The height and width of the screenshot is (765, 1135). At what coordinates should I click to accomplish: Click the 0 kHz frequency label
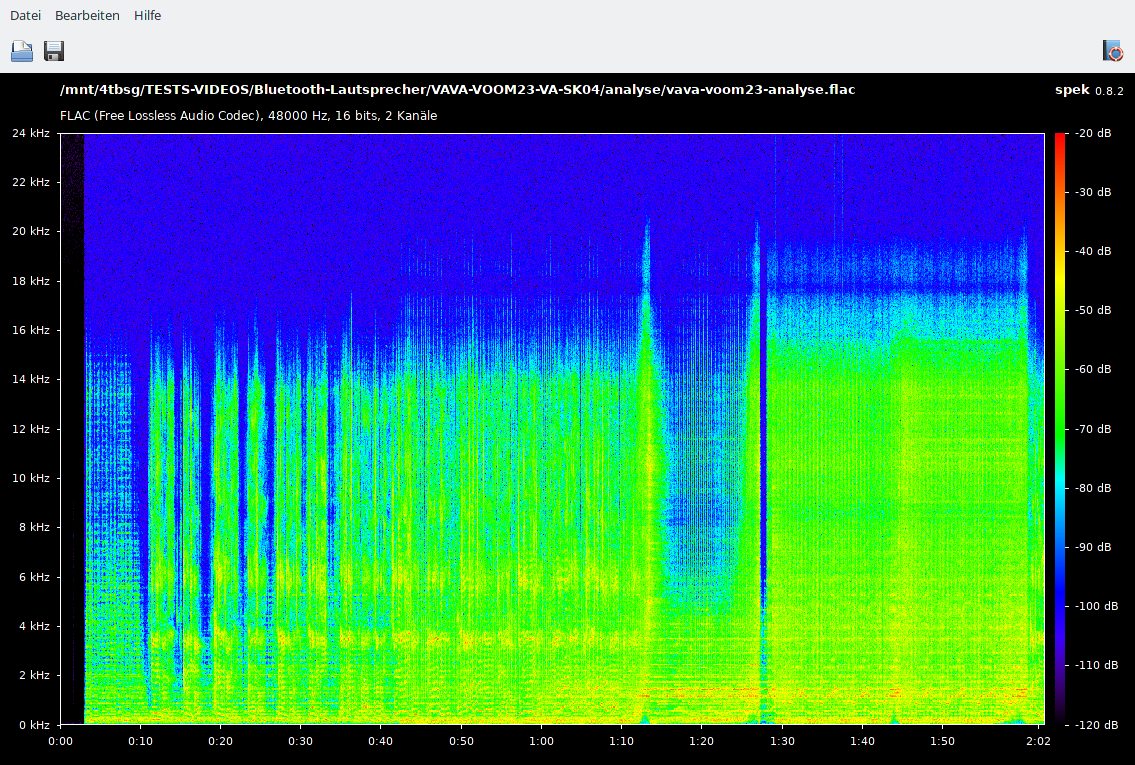click(34, 725)
